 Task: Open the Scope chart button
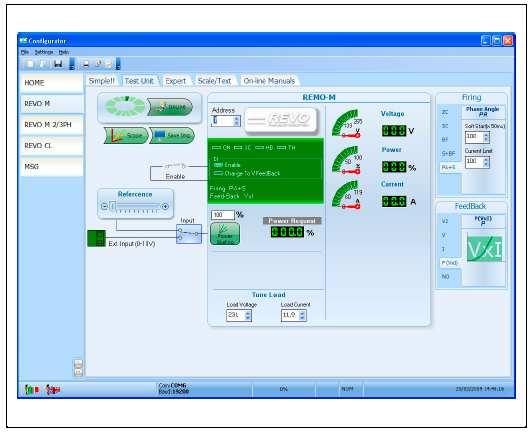126,135
